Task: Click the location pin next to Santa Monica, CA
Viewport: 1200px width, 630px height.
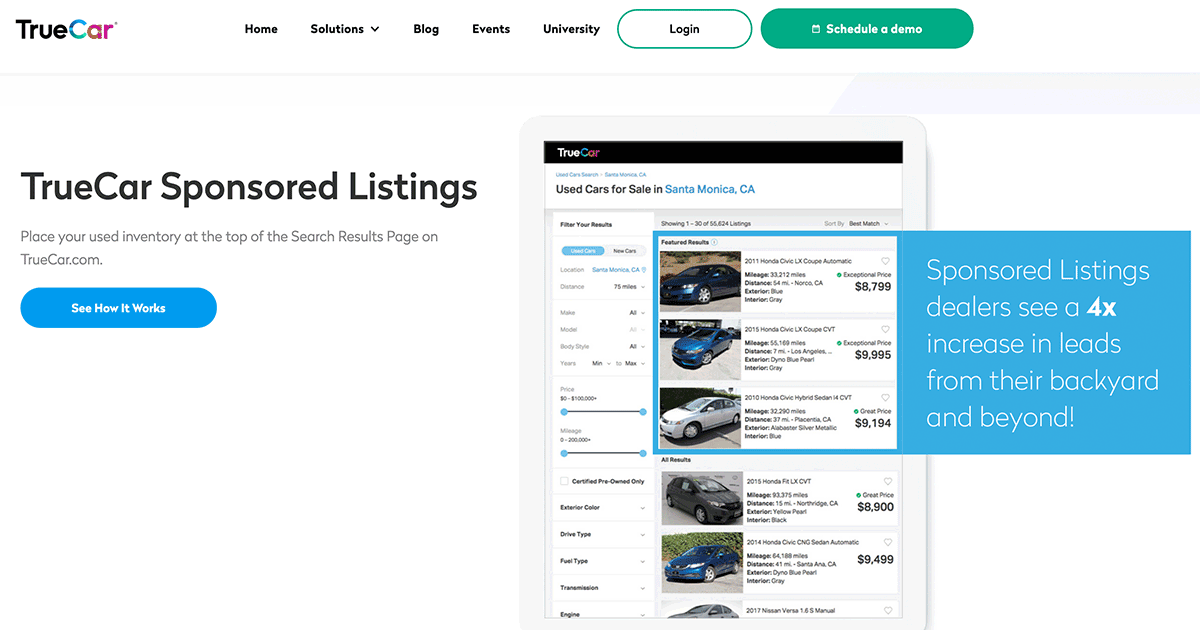Action: pyautogui.click(x=642, y=270)
